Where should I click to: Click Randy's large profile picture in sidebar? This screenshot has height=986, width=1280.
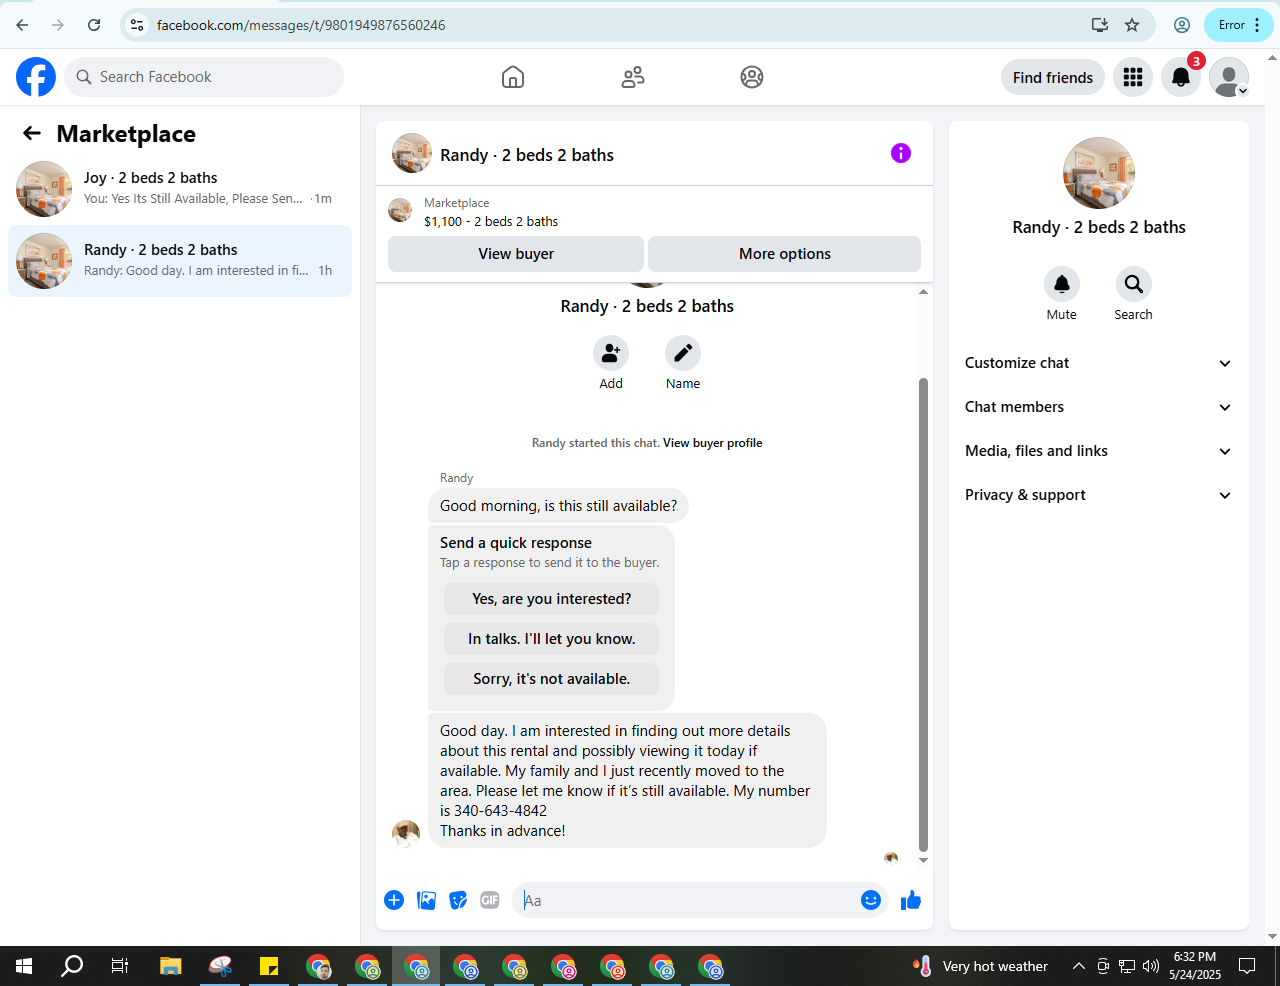(1099, 173)
